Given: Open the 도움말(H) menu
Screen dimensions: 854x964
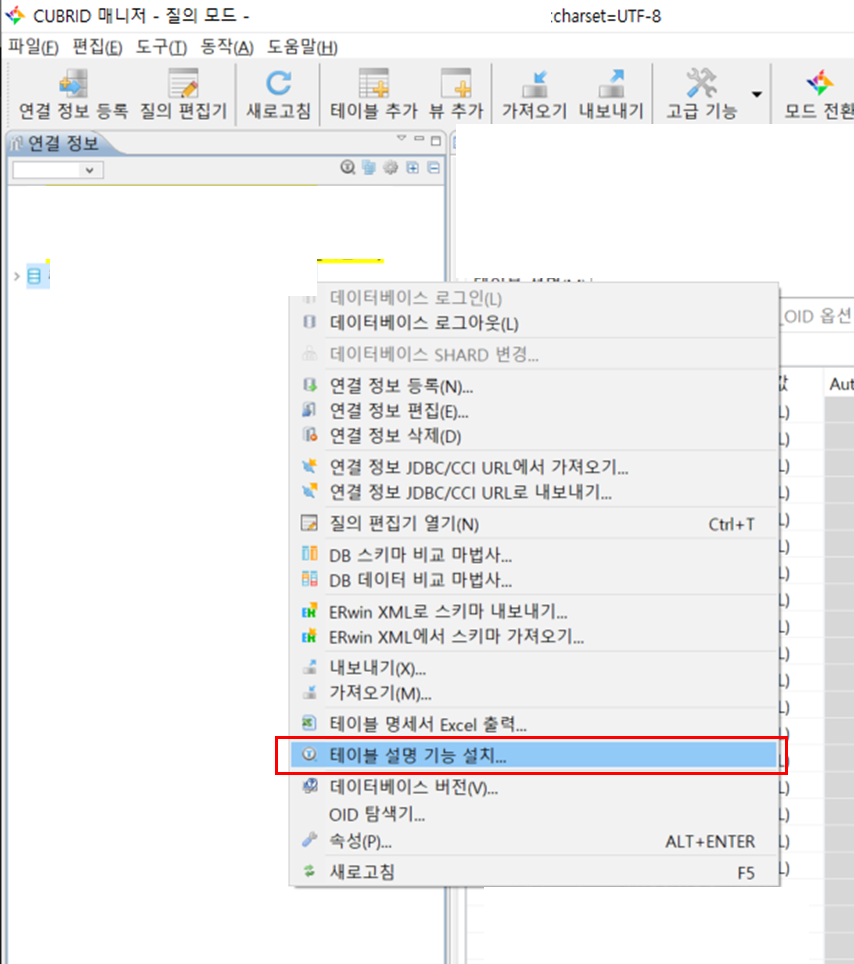Looking at the screenshot, I should coord(302,47).
